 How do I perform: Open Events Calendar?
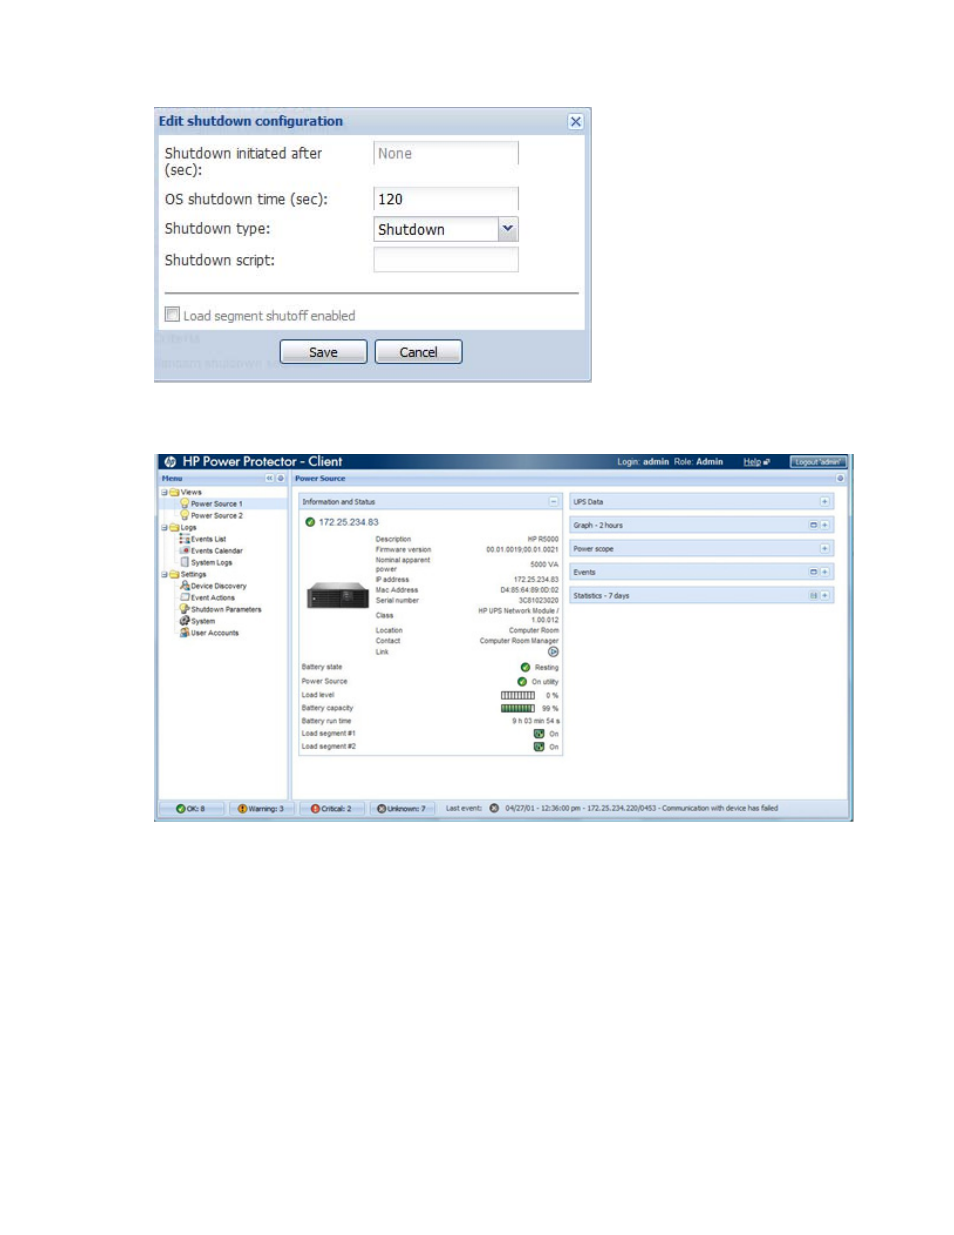[216, 551]
